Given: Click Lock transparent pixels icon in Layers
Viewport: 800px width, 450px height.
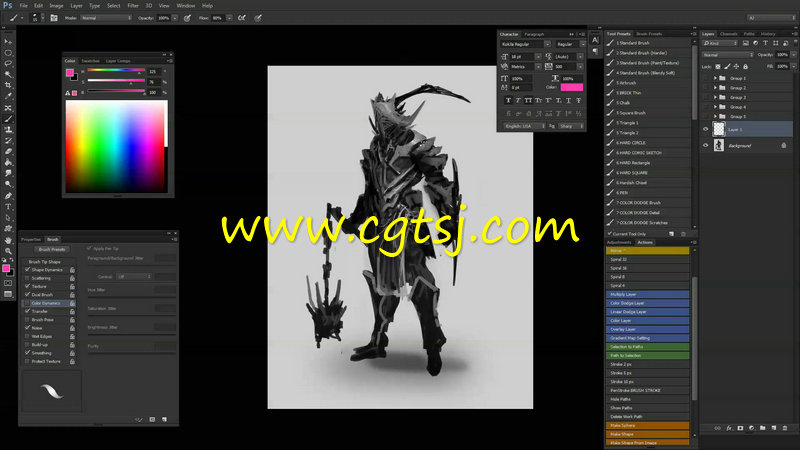Looking at the screenshot, I should pos(718,67).
